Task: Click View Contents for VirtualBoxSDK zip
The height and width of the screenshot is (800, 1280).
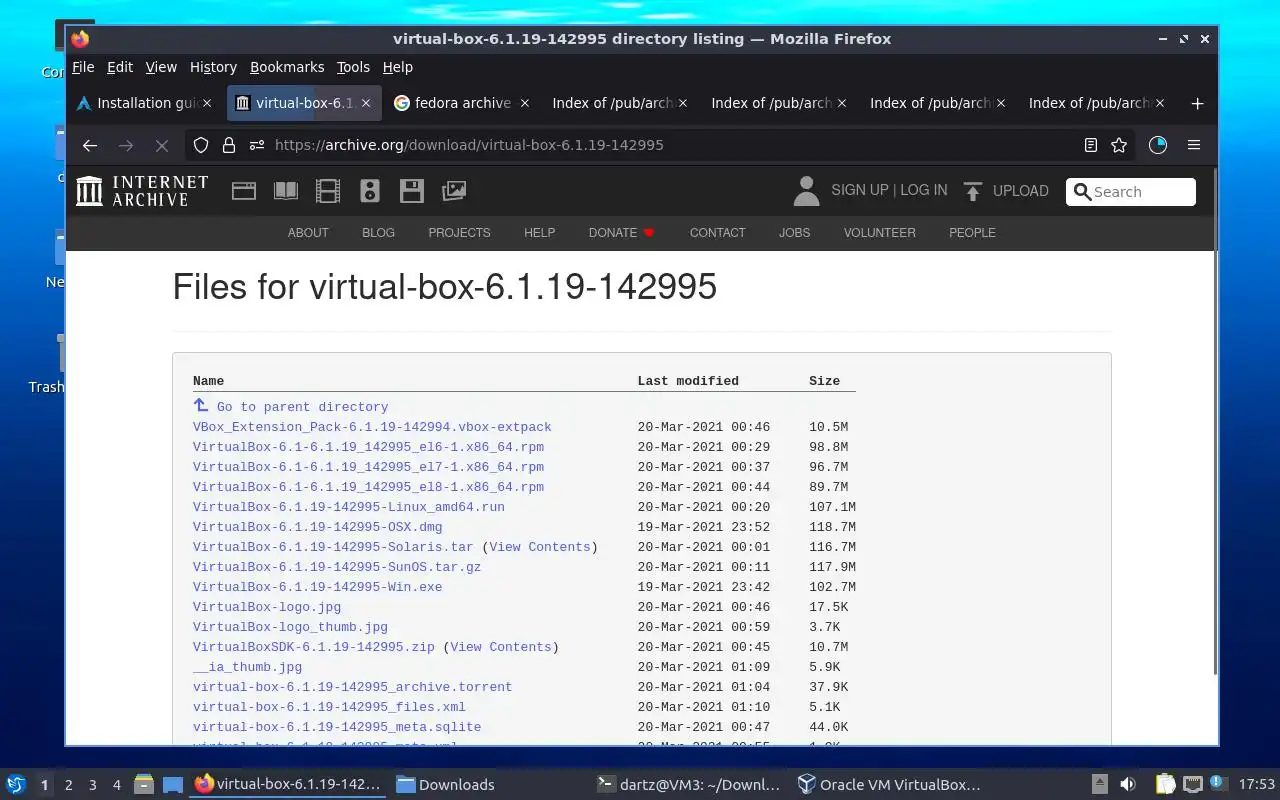Action: (501, 647)
